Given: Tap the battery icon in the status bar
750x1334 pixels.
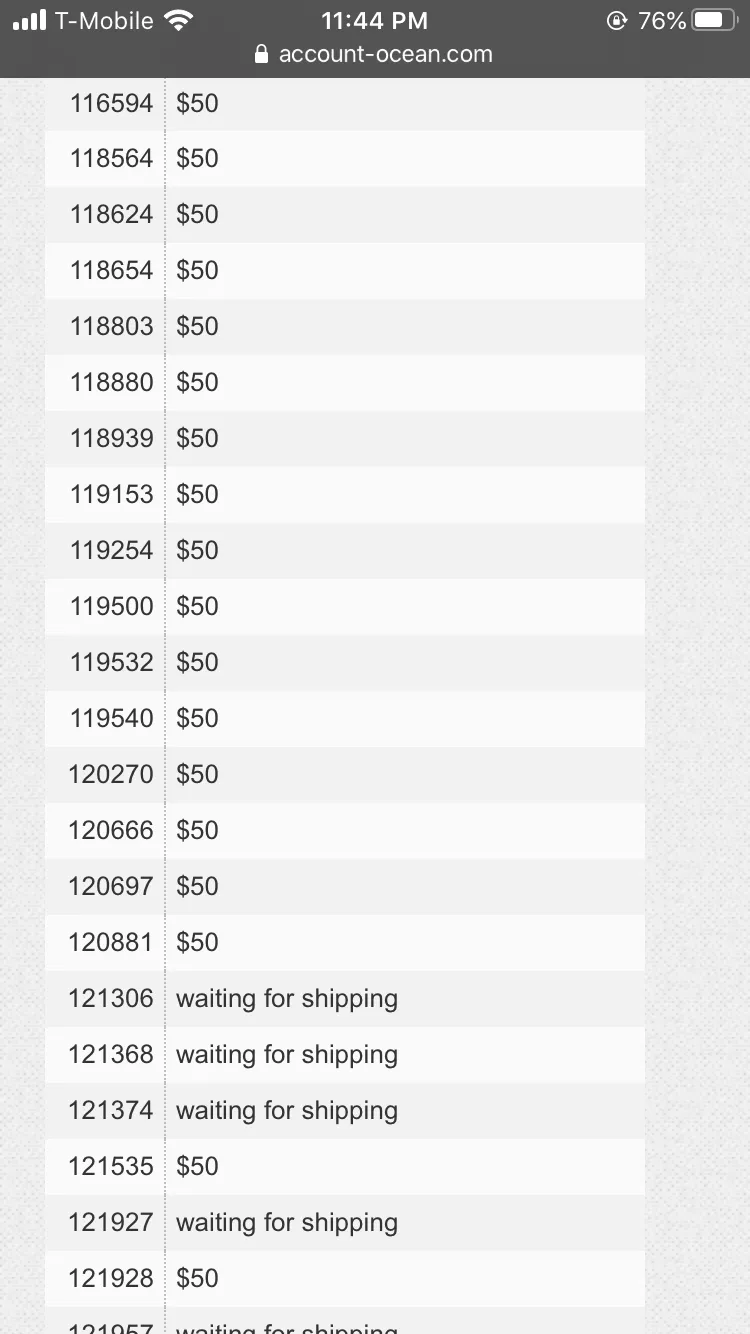Looking at the screenshot, I should tap(715, 20).
